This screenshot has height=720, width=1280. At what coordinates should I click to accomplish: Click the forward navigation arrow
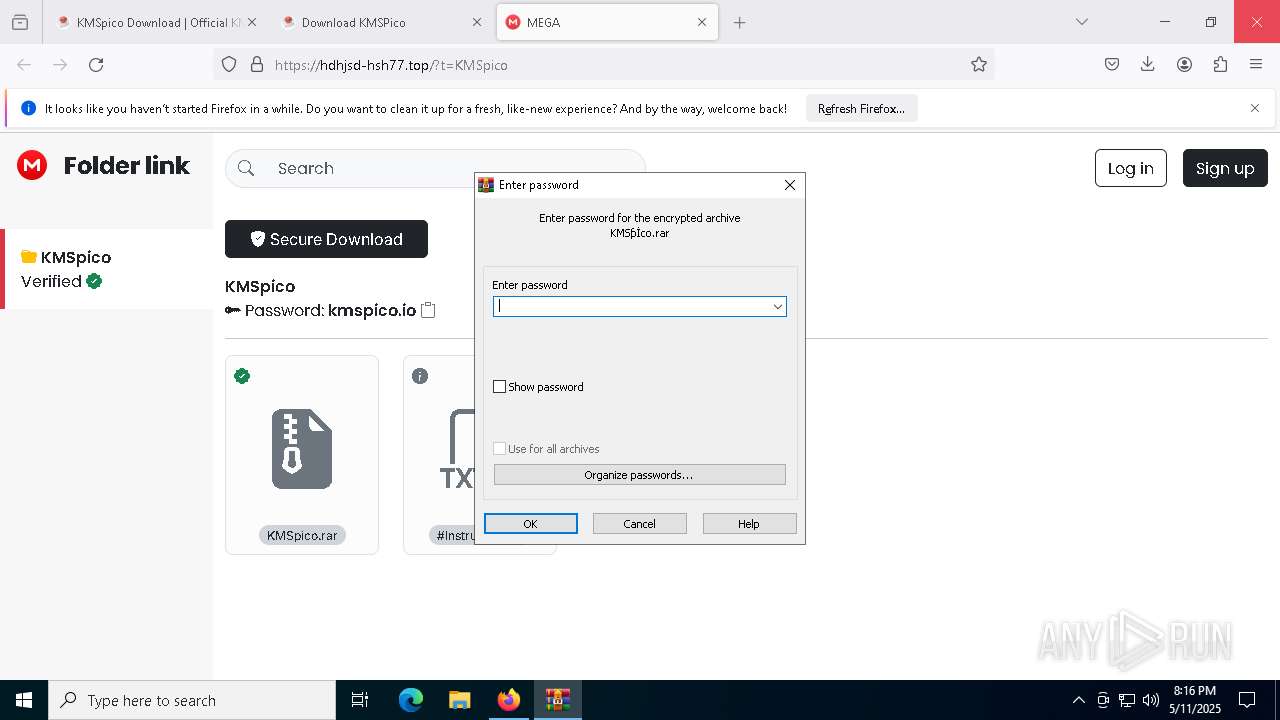pos(60,65)
